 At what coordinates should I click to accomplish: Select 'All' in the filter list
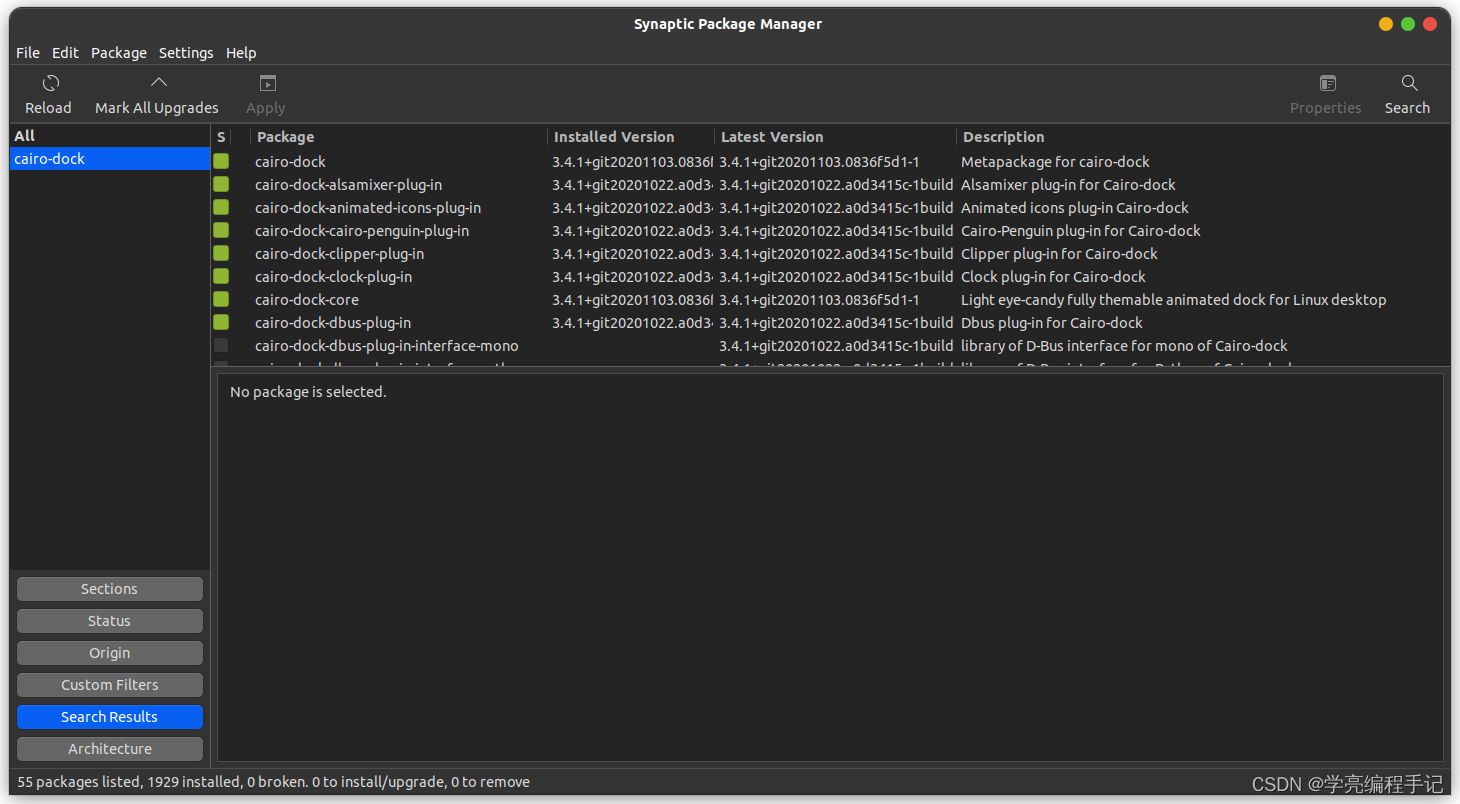pos(110,136)
